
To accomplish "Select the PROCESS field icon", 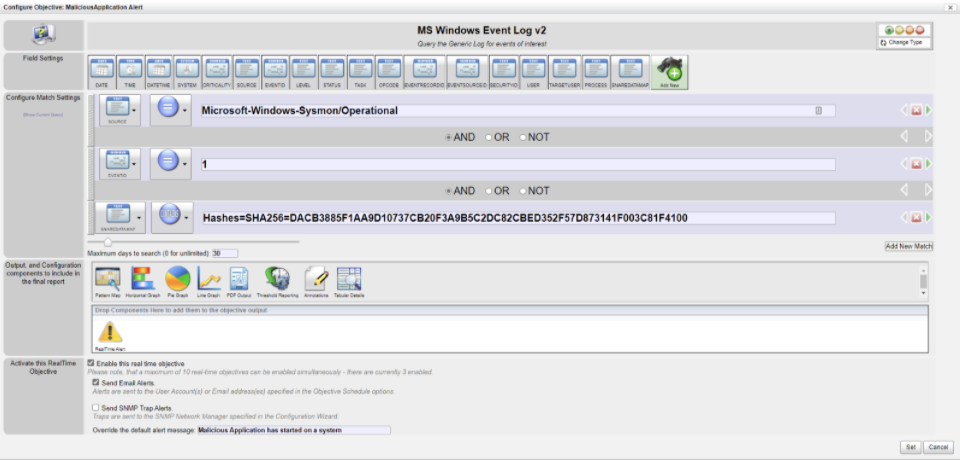I will click(x=596, y=74).
